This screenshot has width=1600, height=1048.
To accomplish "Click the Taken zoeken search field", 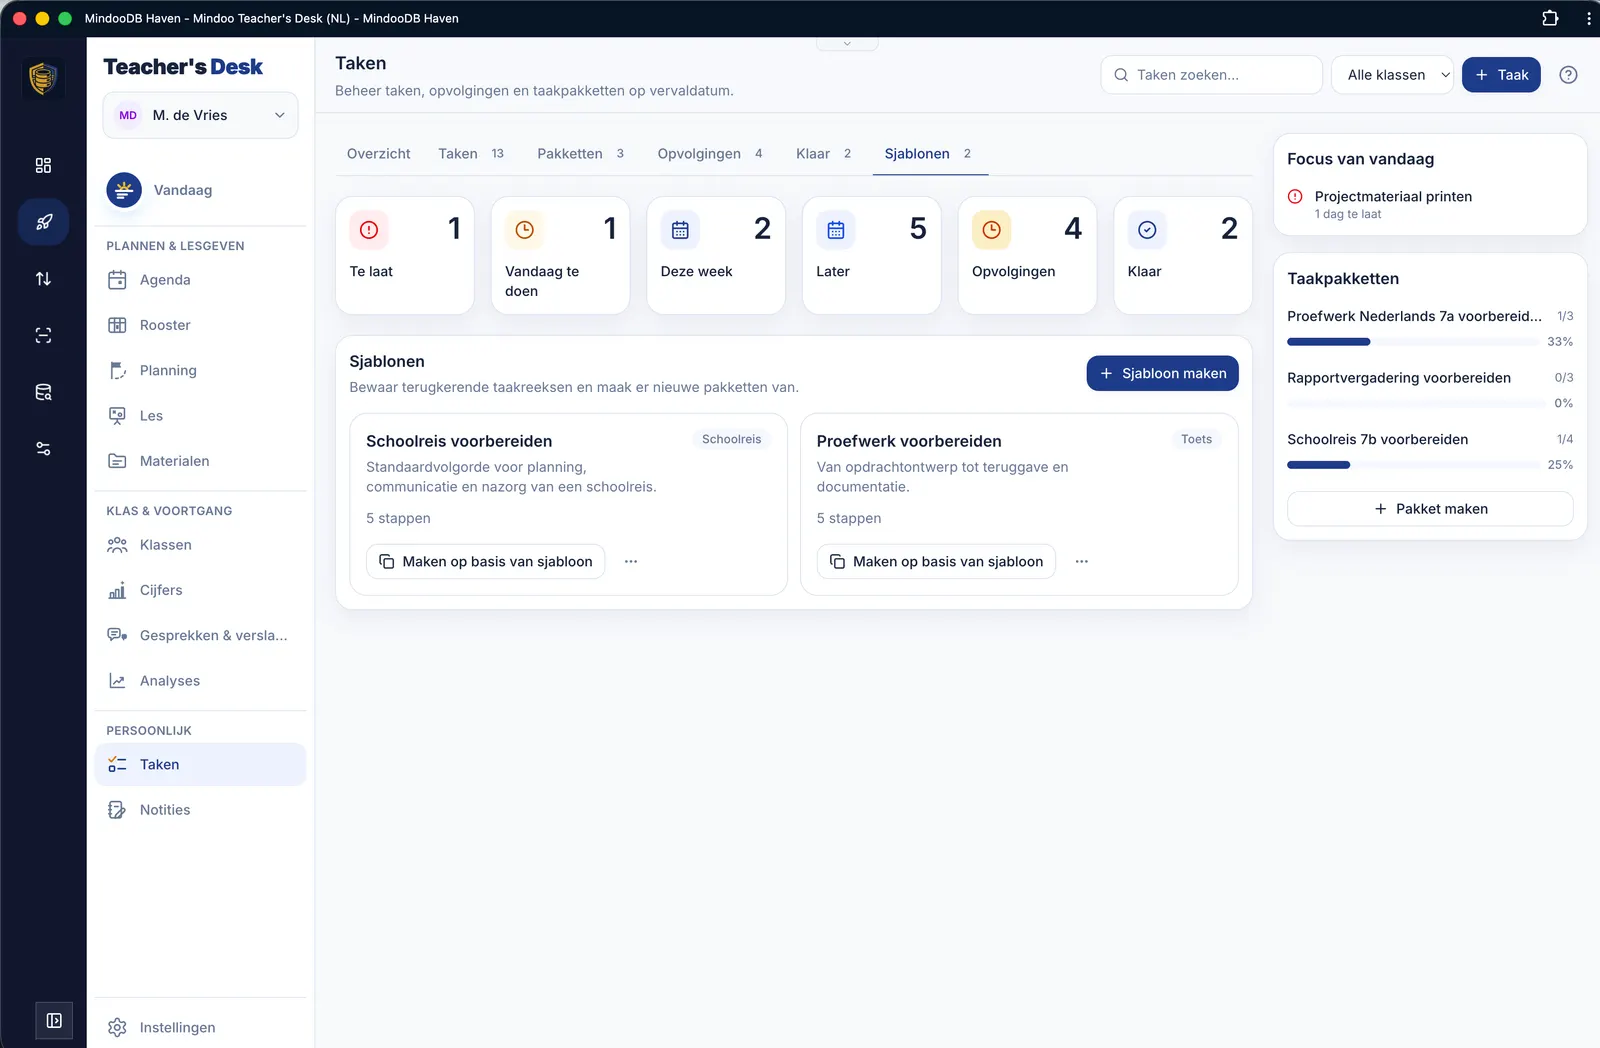I will (1211, 75).
